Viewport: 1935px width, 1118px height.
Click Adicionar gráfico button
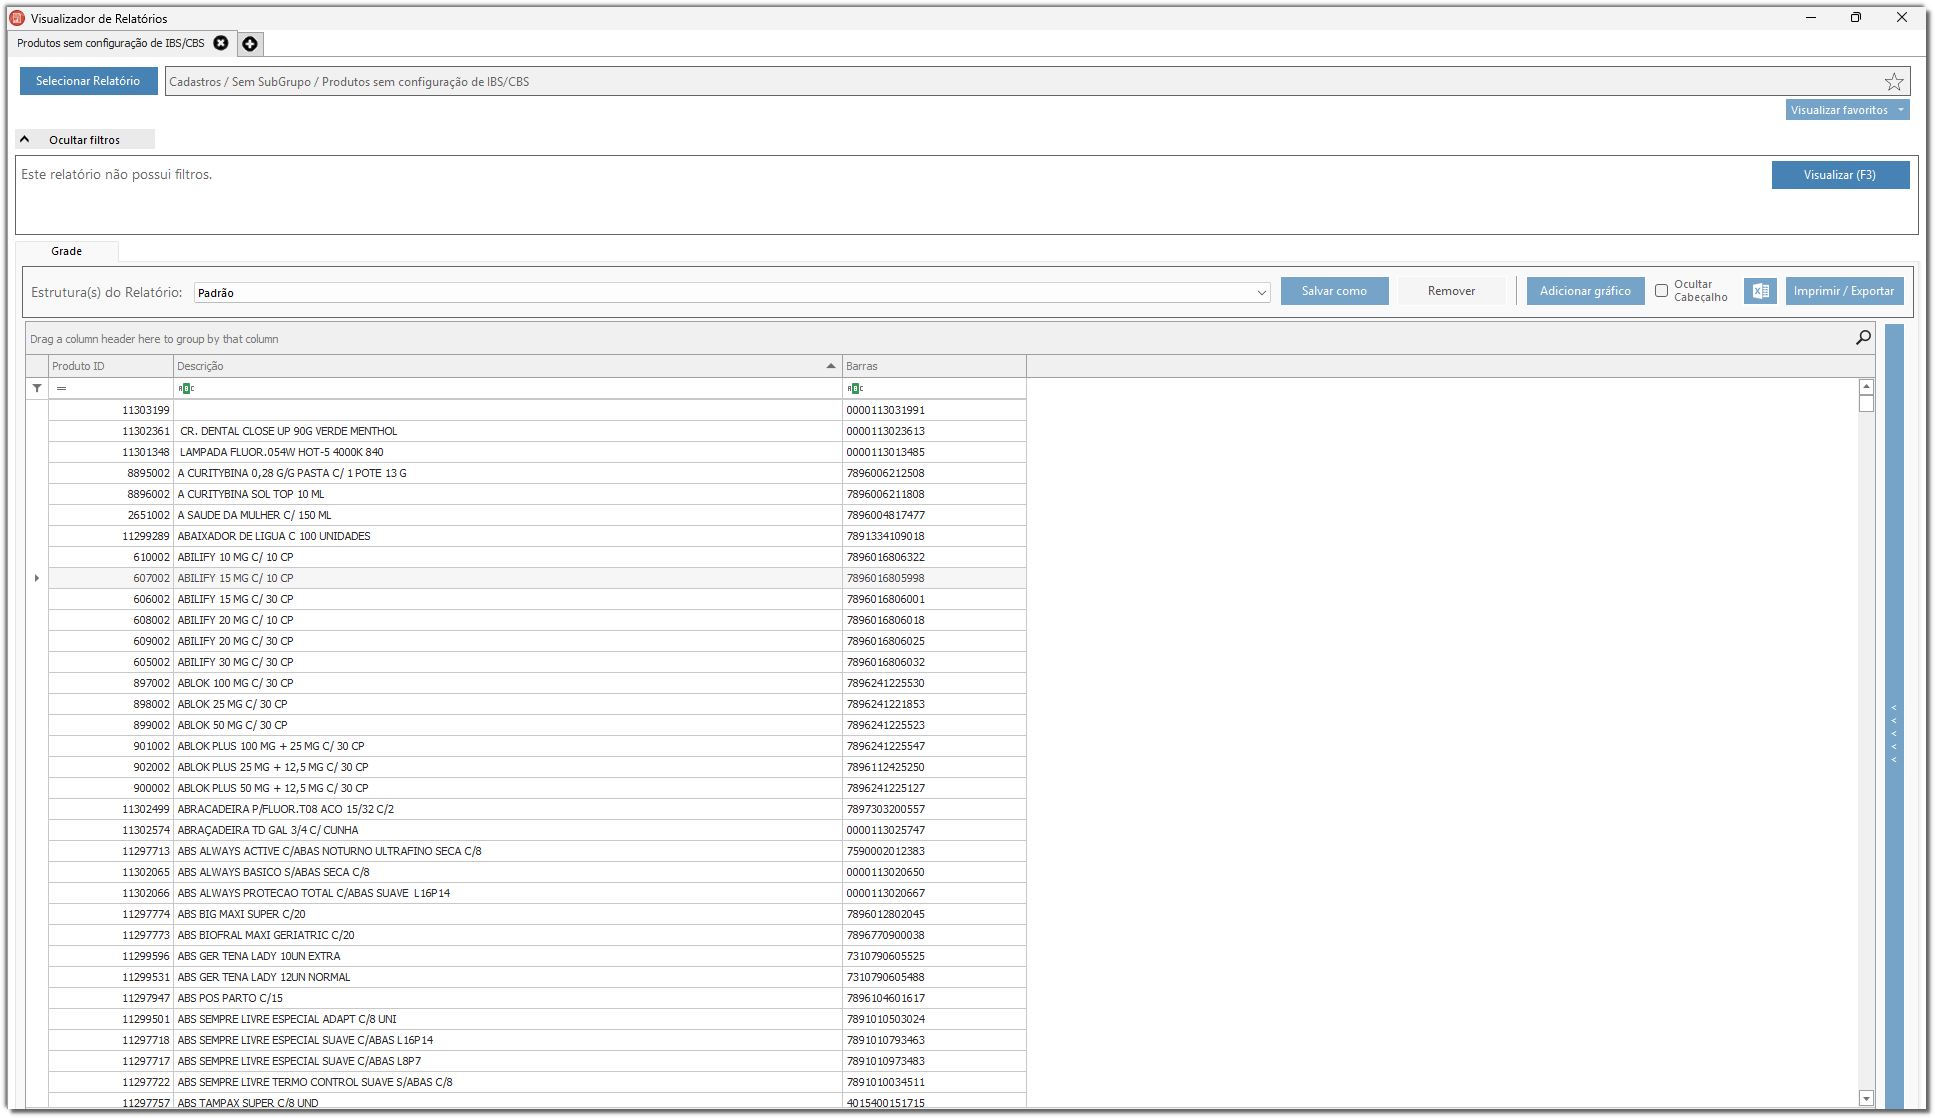(1585, 291)
